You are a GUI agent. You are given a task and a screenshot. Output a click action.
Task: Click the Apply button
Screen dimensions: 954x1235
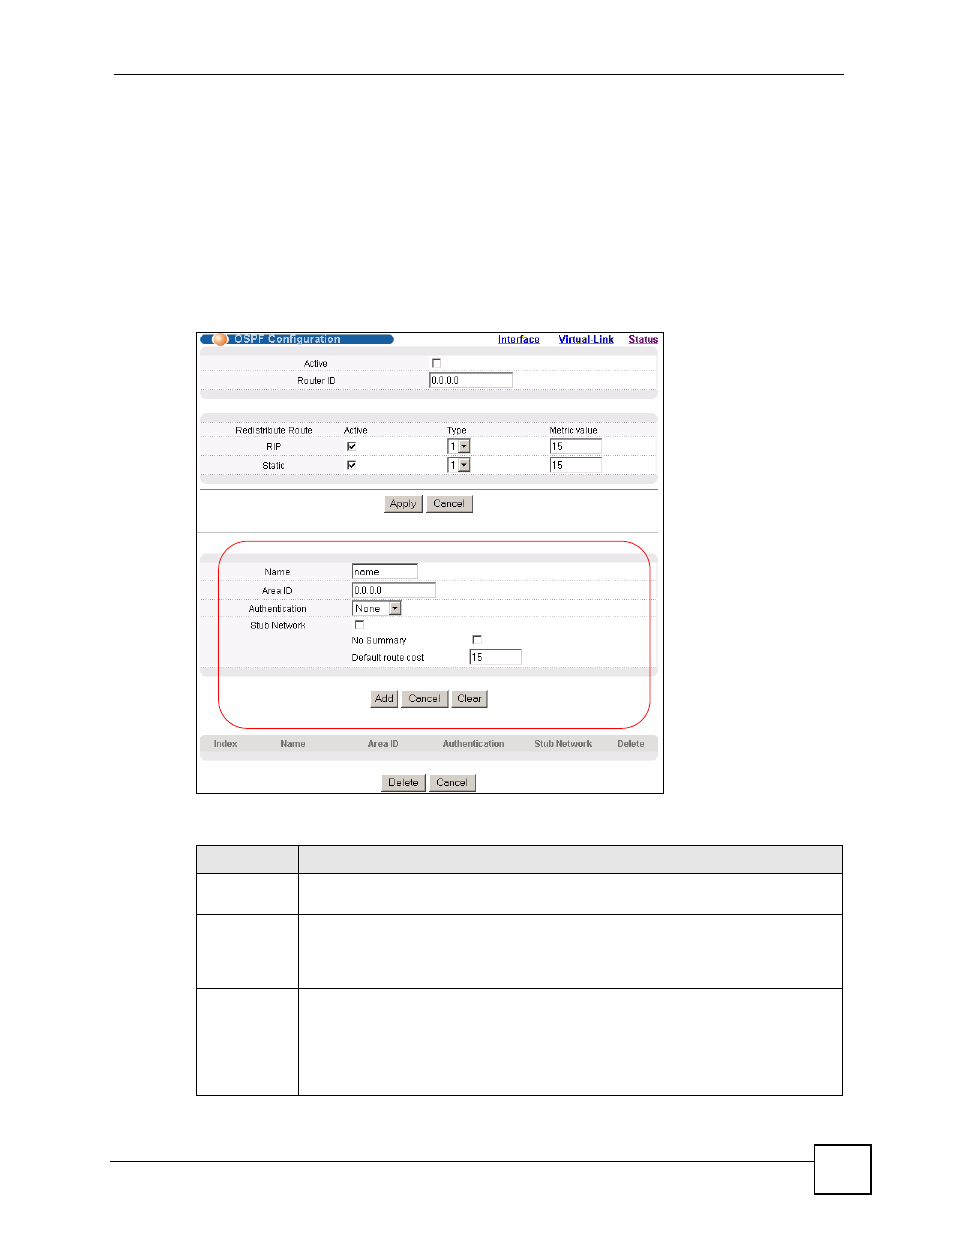pos(403,504)
